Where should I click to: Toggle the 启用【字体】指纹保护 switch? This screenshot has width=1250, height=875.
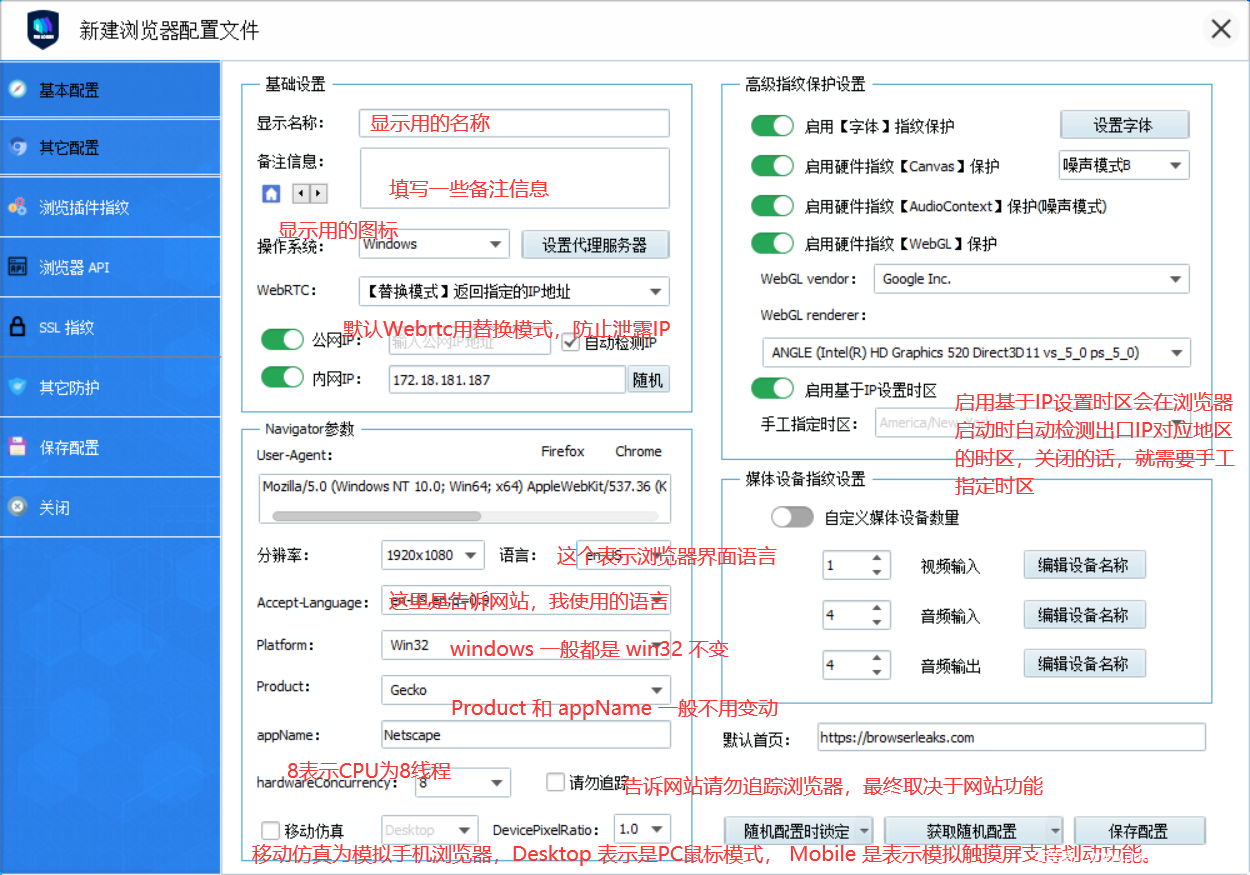pyautogui.click(x=772, y=126)
